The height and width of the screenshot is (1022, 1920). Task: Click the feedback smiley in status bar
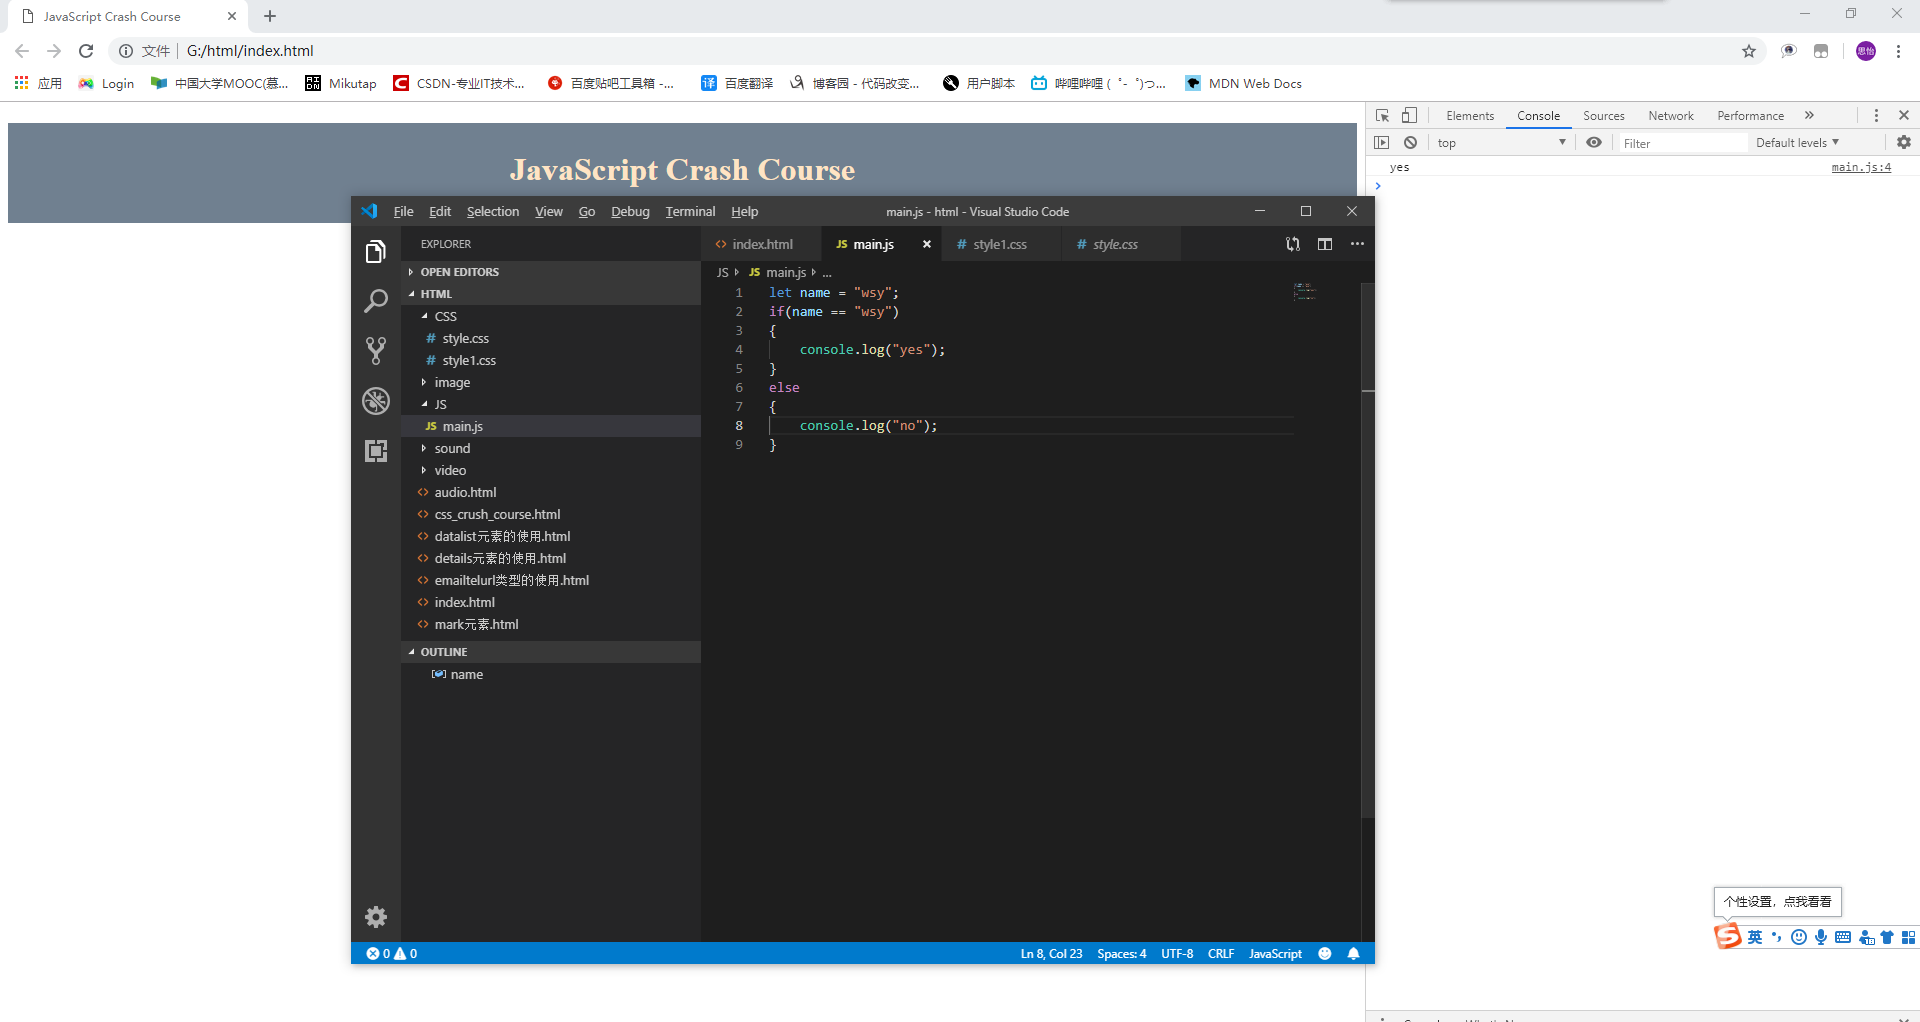[1325, 954]
